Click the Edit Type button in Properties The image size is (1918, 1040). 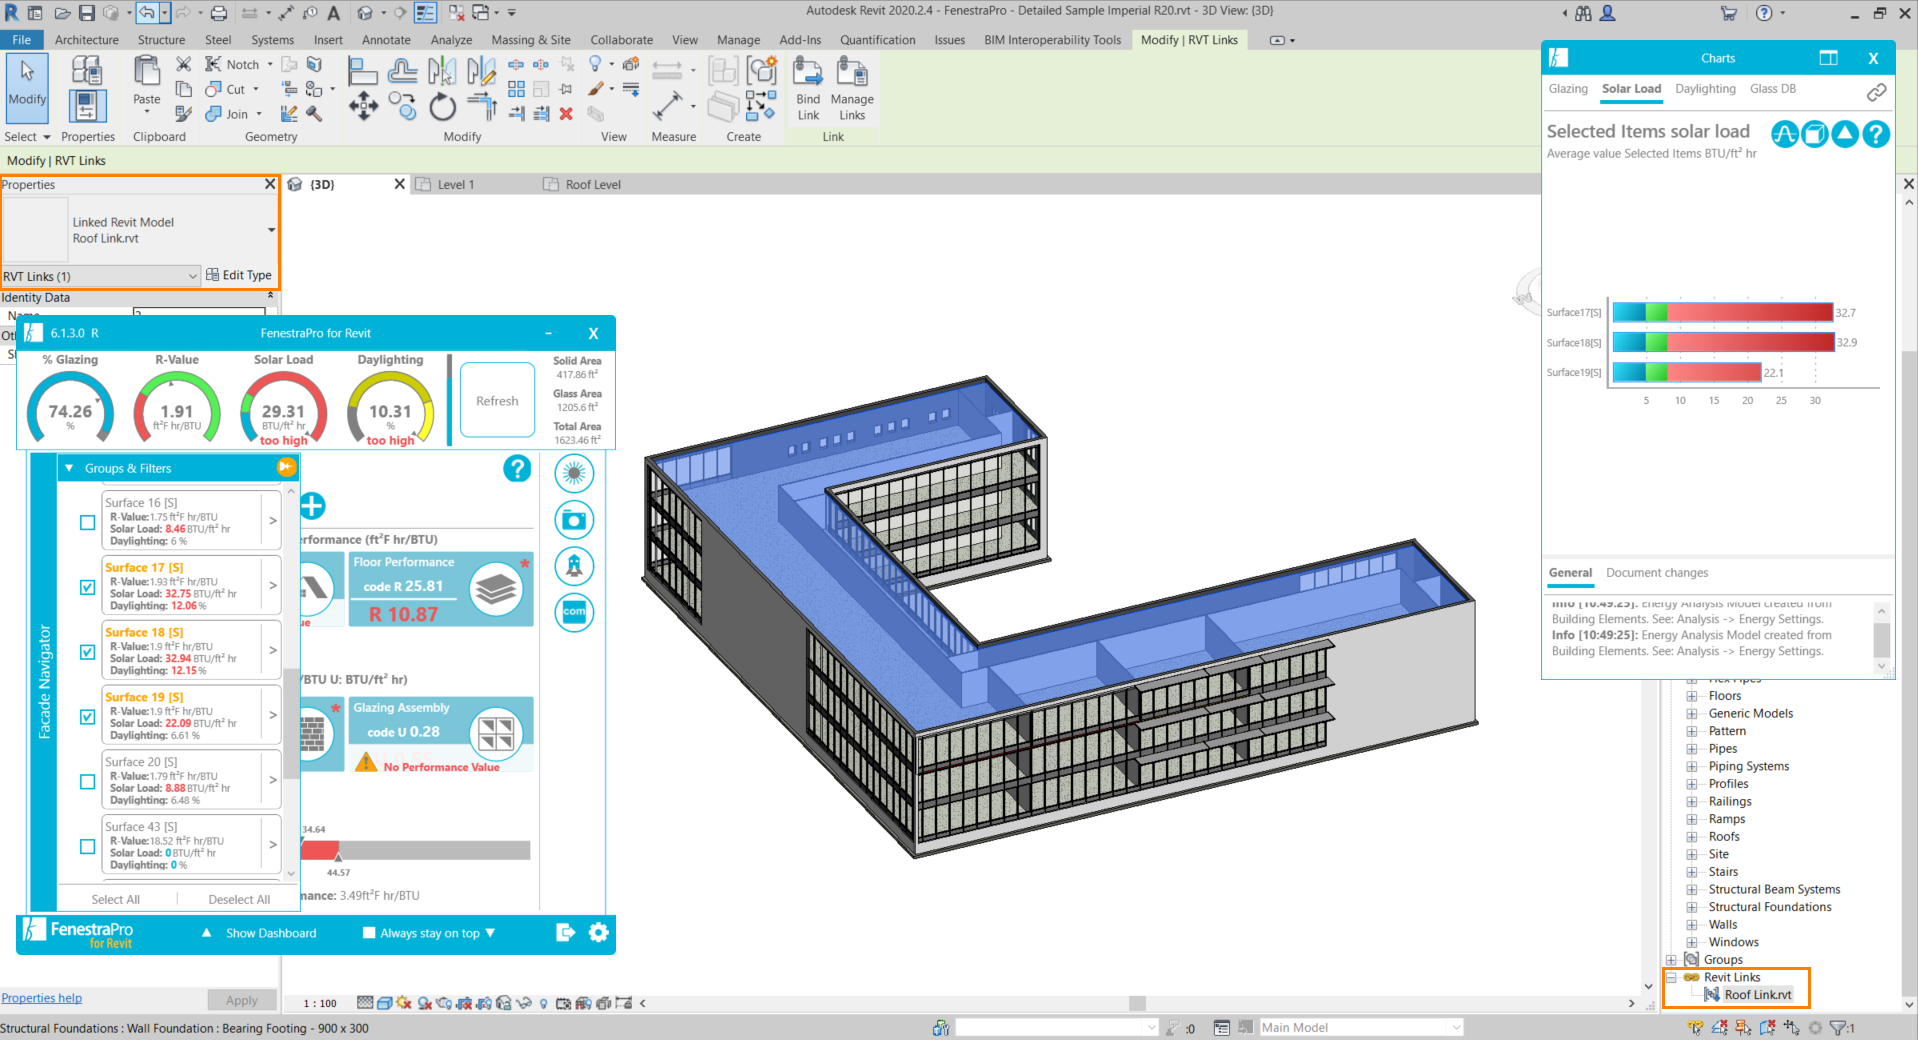tap(239, 275)
